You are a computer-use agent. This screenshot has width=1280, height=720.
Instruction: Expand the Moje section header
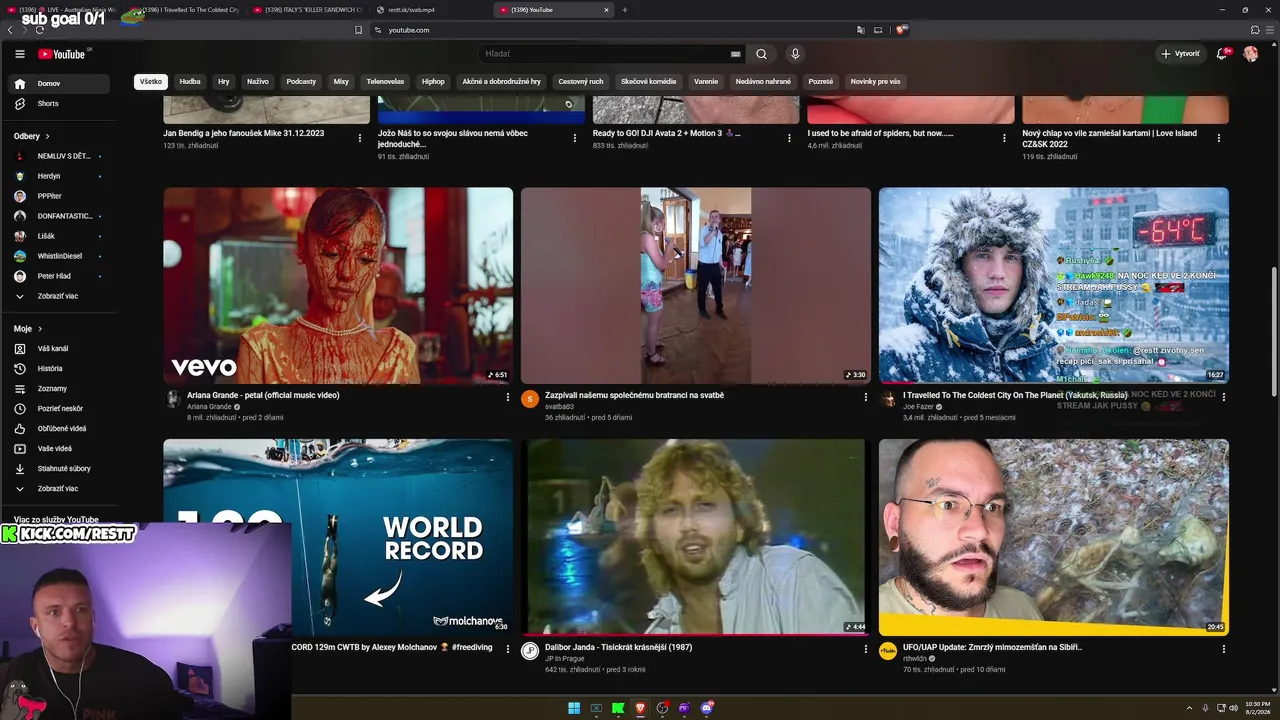click(27, 329)
